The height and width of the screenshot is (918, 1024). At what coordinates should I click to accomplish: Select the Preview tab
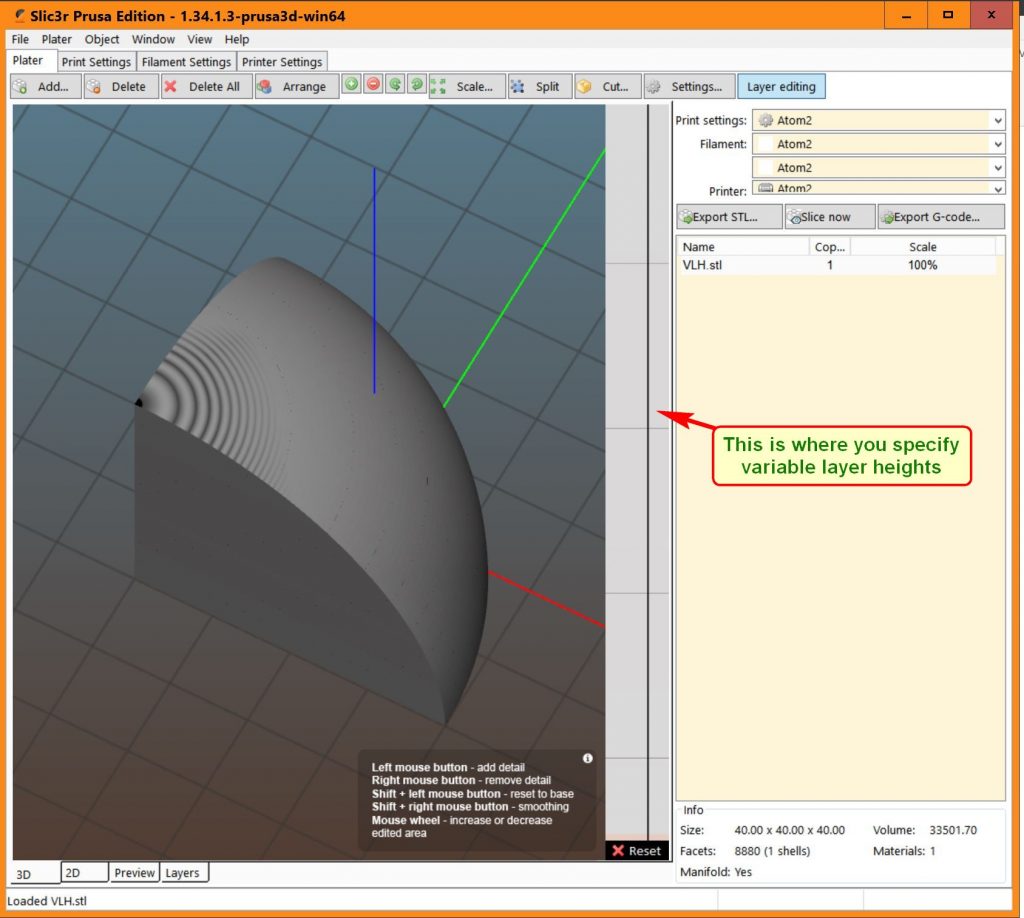(x=135, y=873)
